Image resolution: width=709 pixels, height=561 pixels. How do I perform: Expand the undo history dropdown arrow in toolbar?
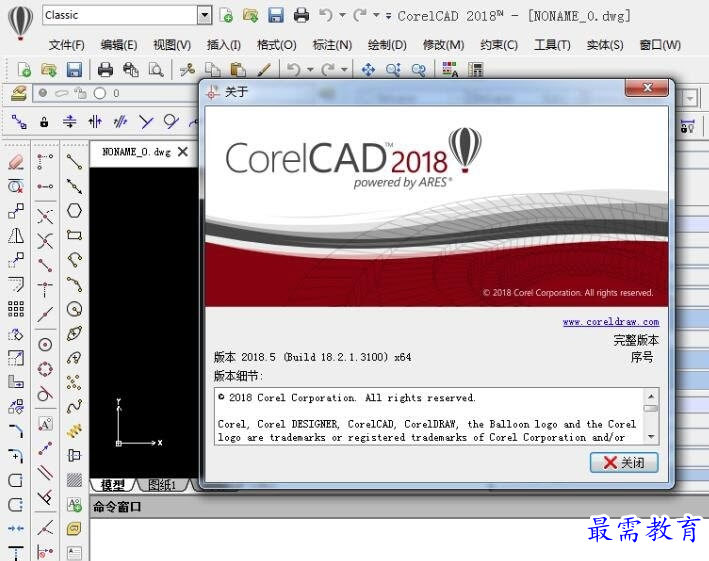coord(310,70)
